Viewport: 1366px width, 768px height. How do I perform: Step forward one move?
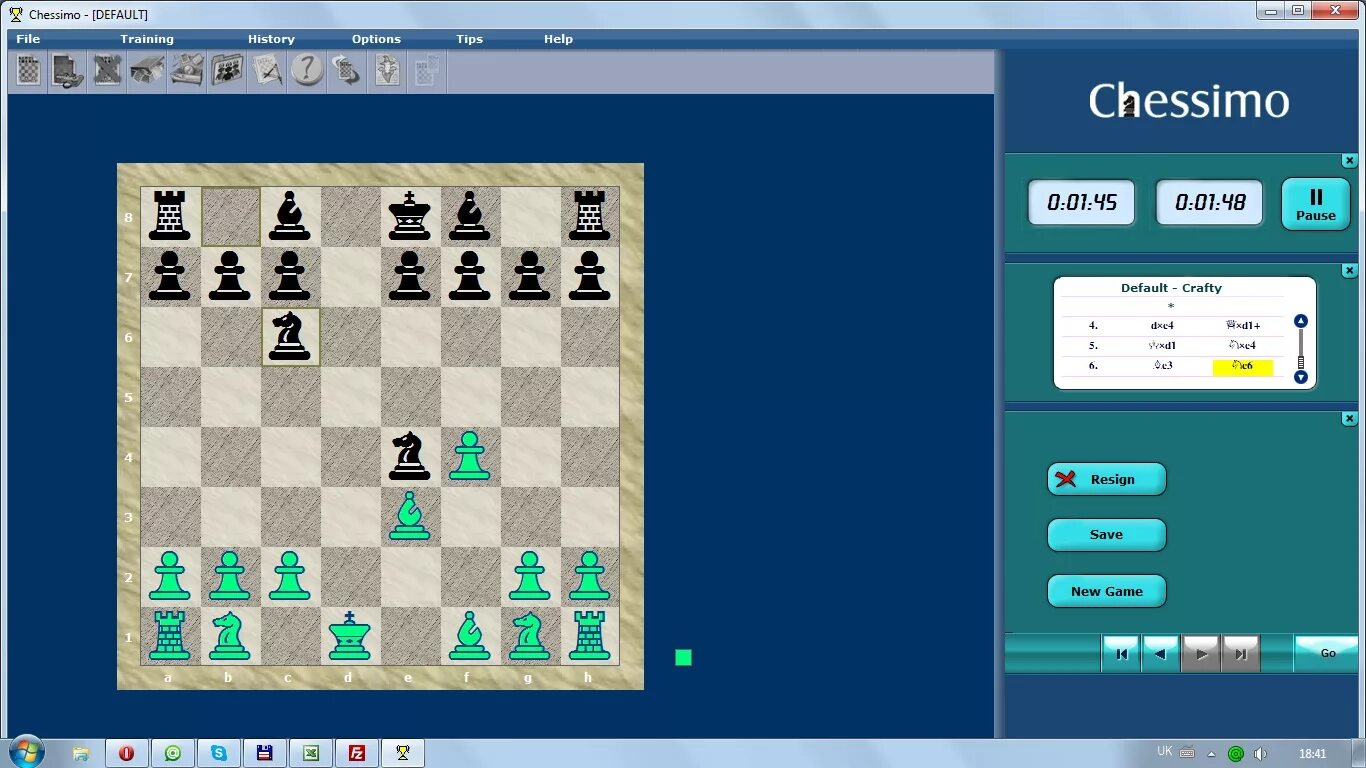tap(1201, 654)
